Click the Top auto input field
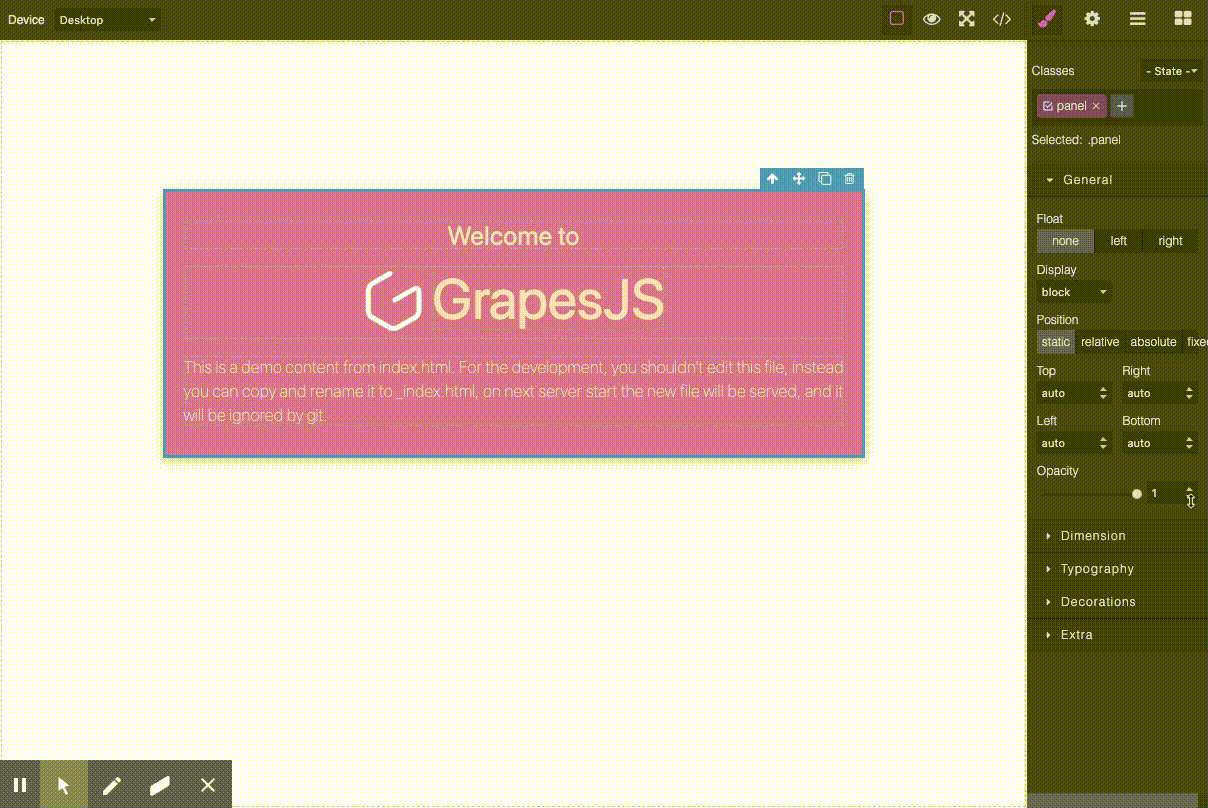Image resolution: width=1208 pixels, height=808 pixels. point(1066,393)
